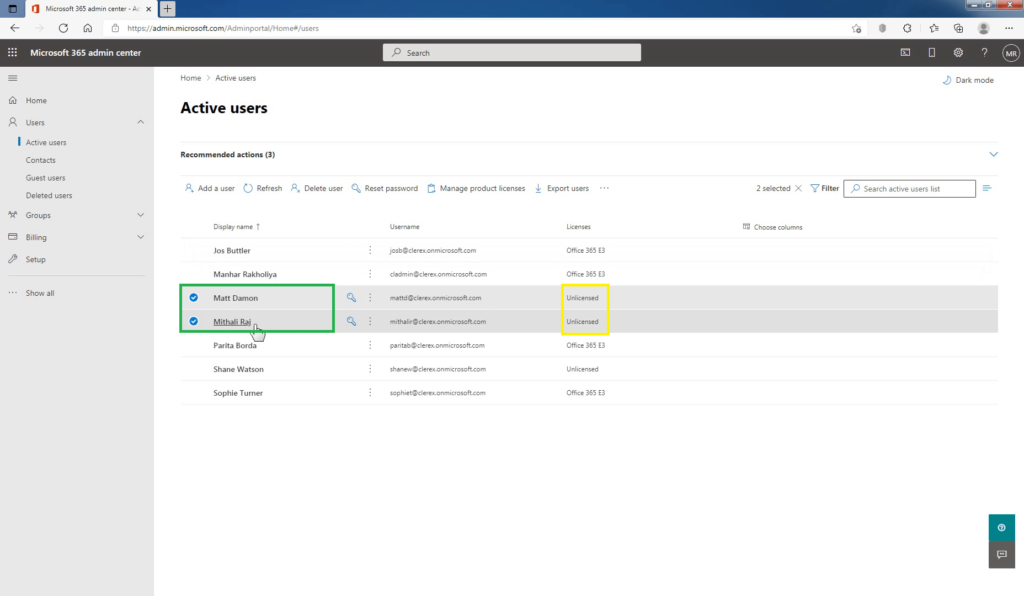The image size is (1024, 596).
Task: Open more actions dots for Sophie Turner
Action: (x=370, y=393)
